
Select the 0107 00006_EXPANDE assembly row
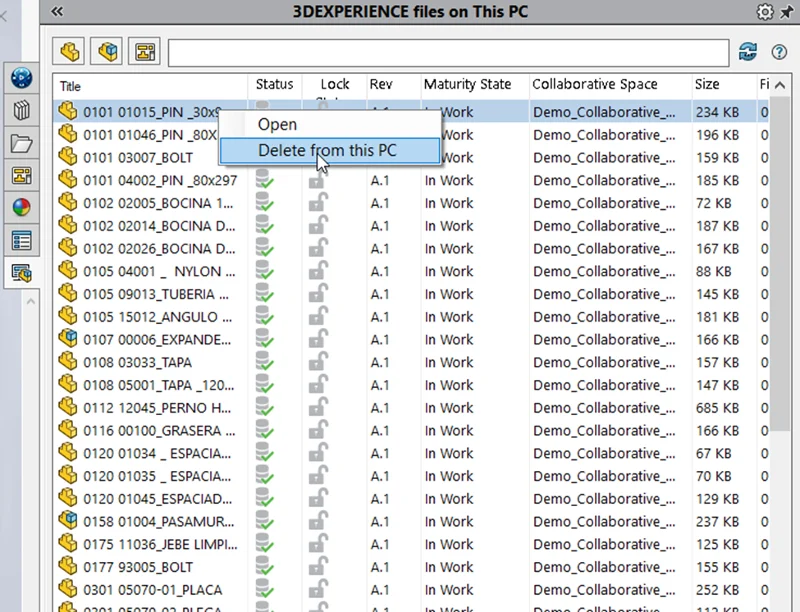(x=150, y=340)
